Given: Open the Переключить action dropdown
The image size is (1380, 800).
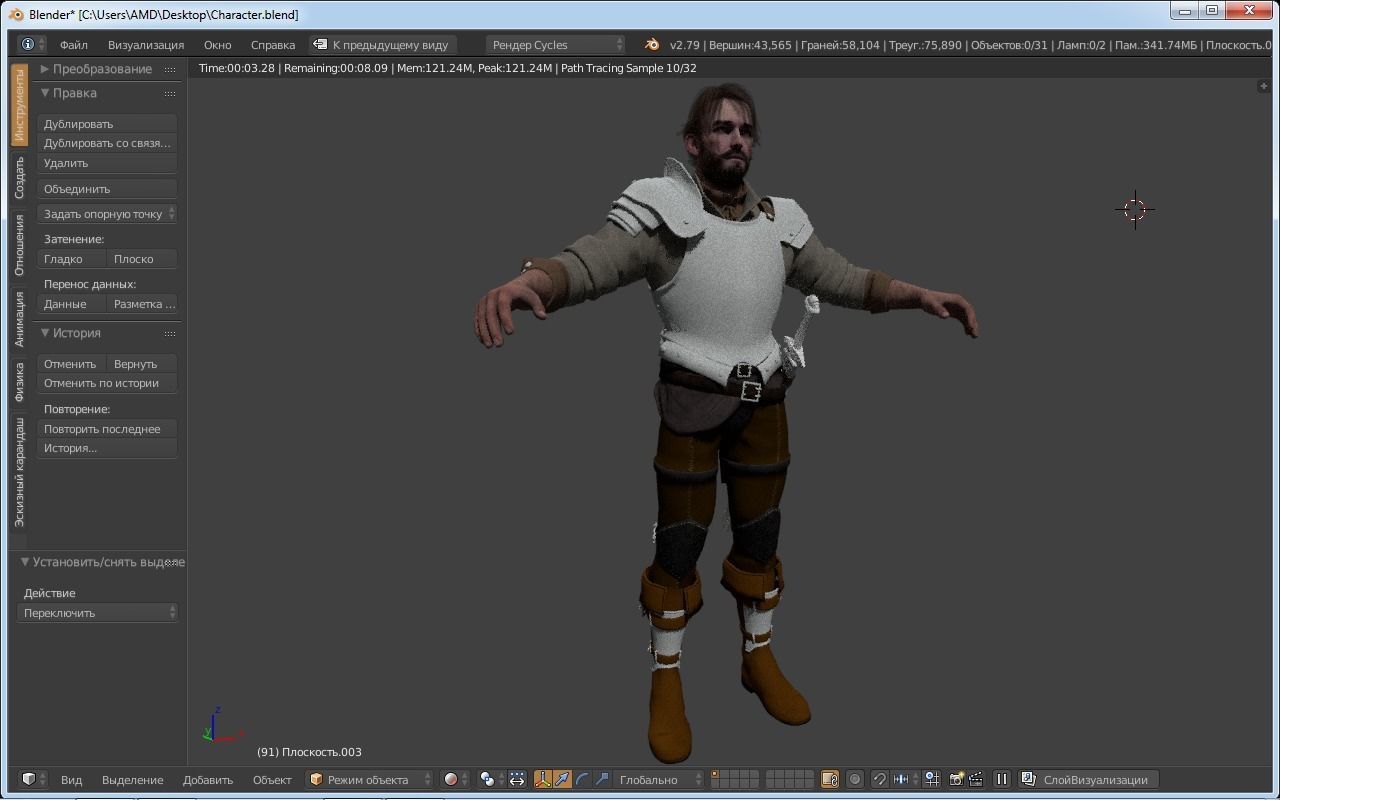Looking at the screenshot, I should coord(98,613).
